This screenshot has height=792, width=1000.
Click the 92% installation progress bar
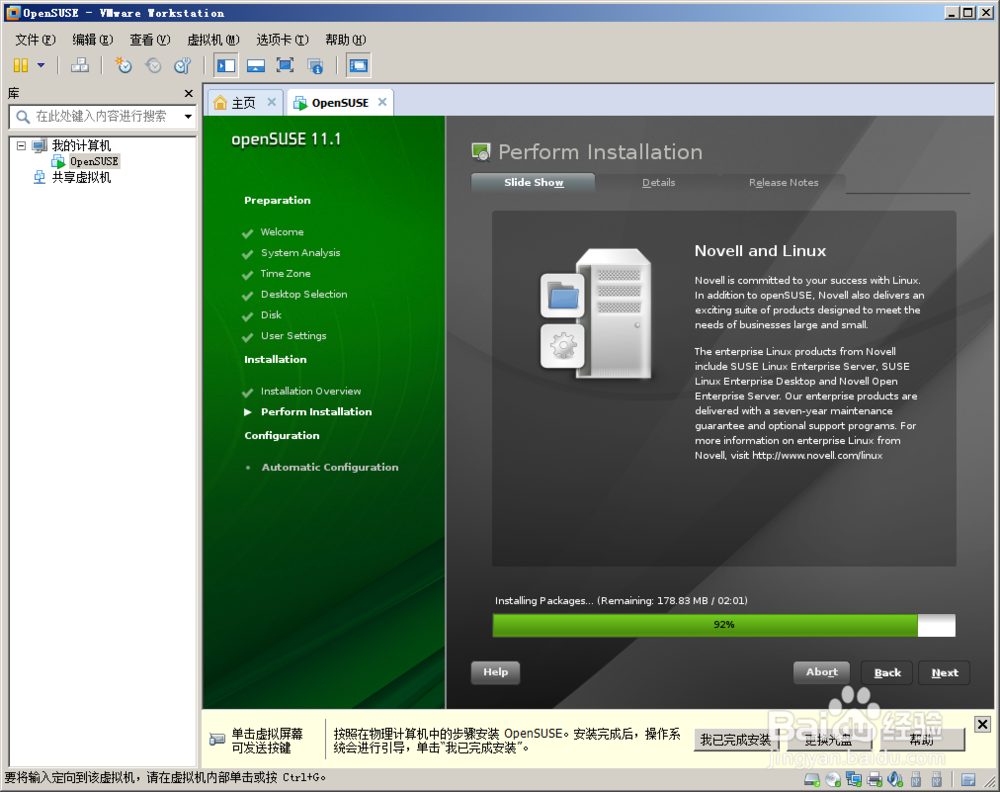[724, 625]
